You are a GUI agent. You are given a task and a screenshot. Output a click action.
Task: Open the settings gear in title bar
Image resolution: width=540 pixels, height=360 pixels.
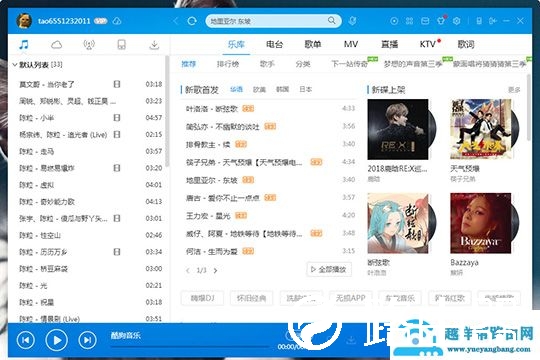(x=457, y=21)
